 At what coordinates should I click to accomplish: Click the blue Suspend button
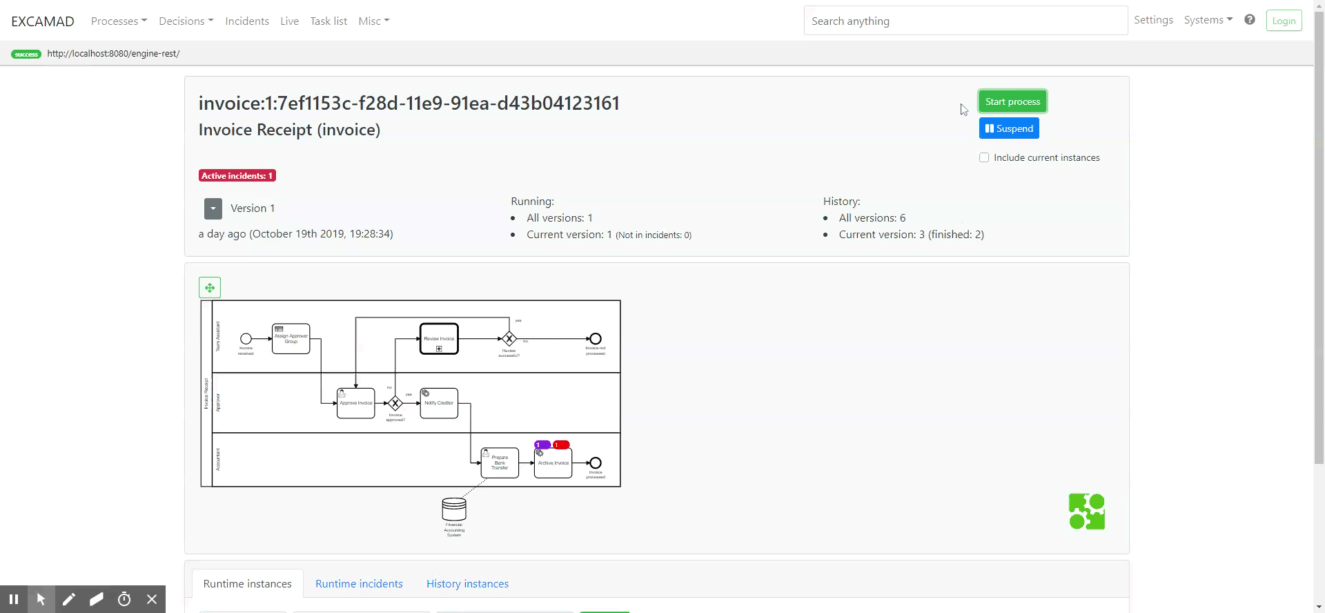click(x=1009, y=128)
